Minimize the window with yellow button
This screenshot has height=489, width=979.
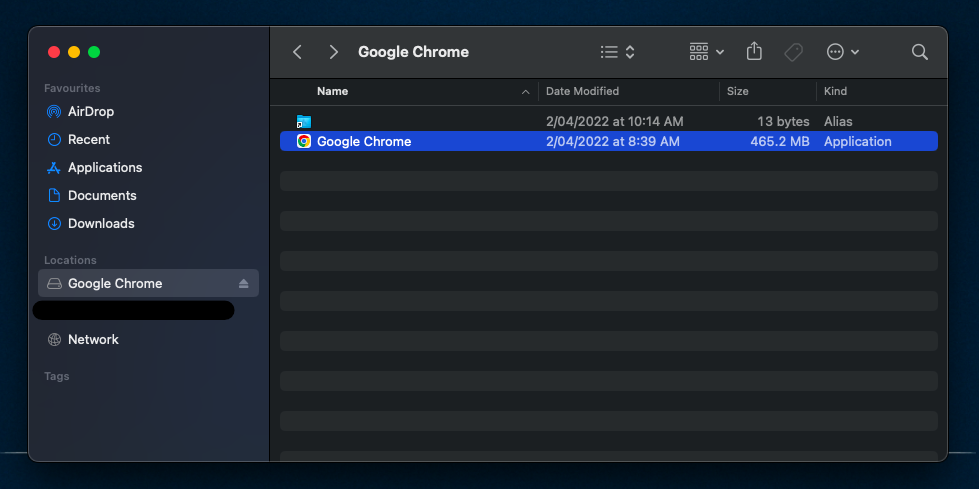(x=74, y=52)
